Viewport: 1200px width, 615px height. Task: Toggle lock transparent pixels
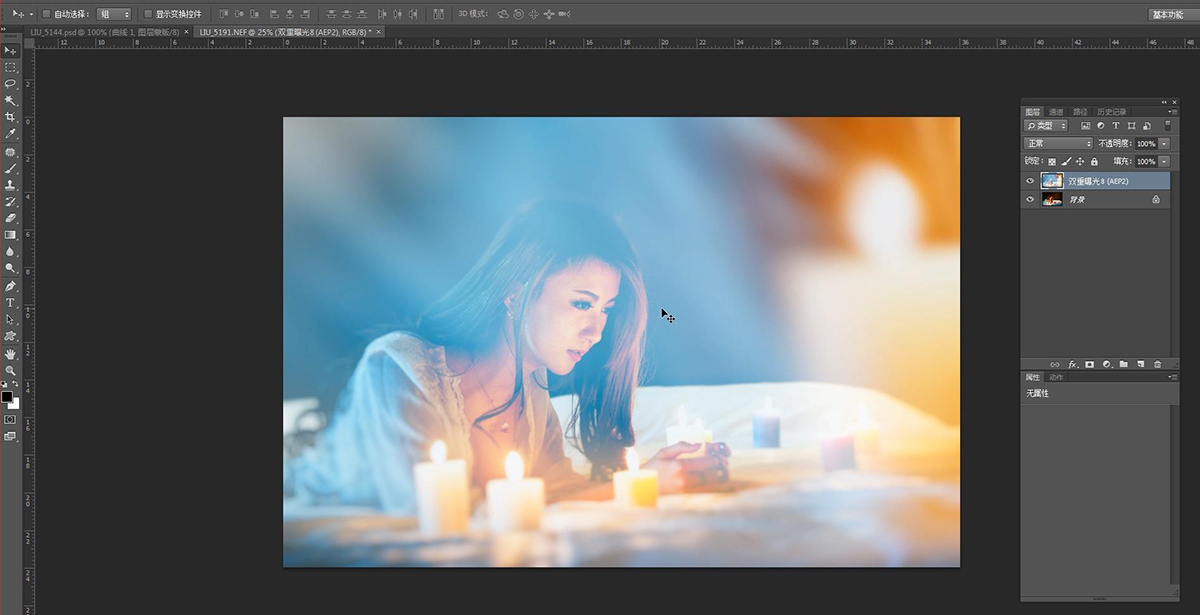[x=1052, y=161]
